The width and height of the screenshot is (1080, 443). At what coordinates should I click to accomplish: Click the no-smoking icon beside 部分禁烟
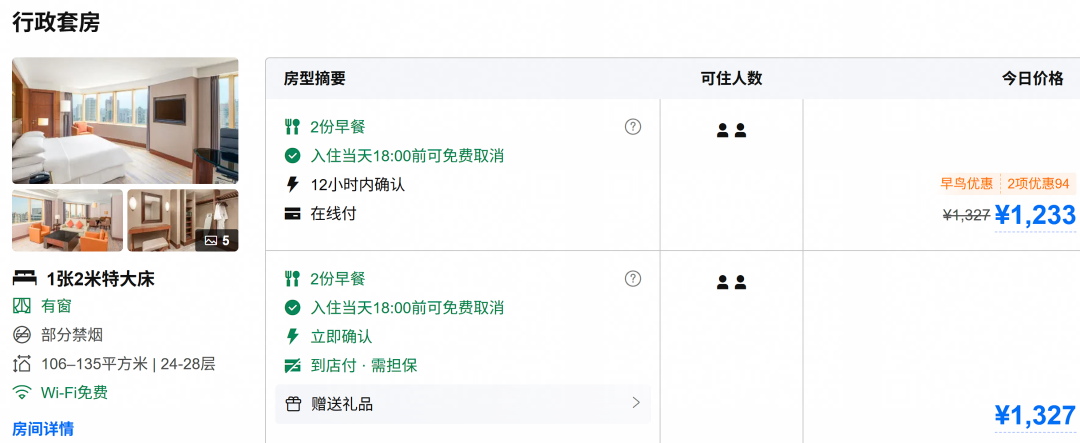pyautogui.click(x=22, y=336)
